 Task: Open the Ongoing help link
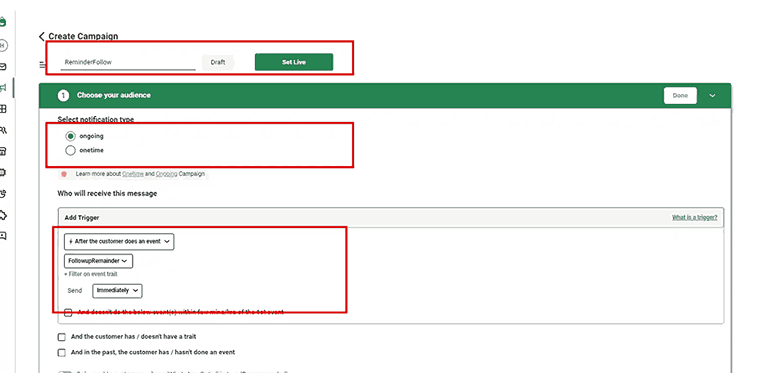coord(167,174)
